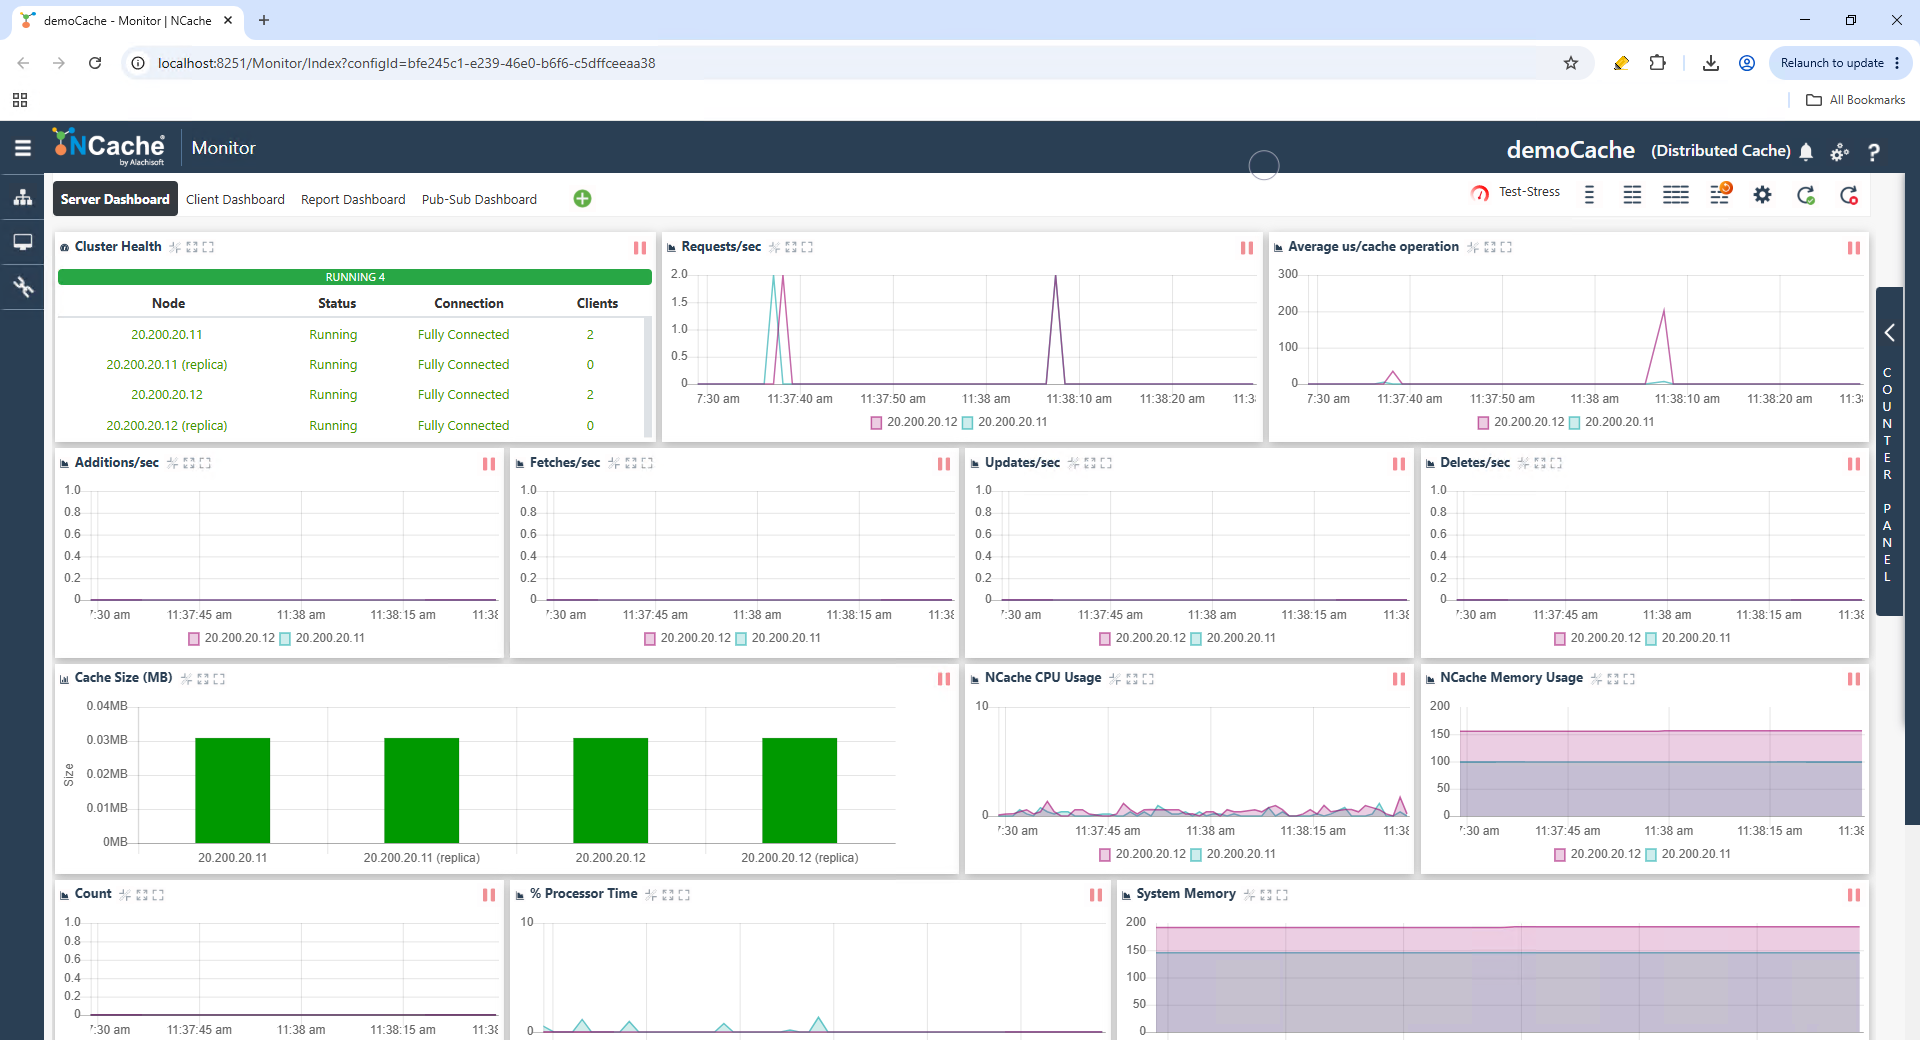Open a new browser tab
Viewport: 1920px width, 1040px height.
click(x=264, y=20)
